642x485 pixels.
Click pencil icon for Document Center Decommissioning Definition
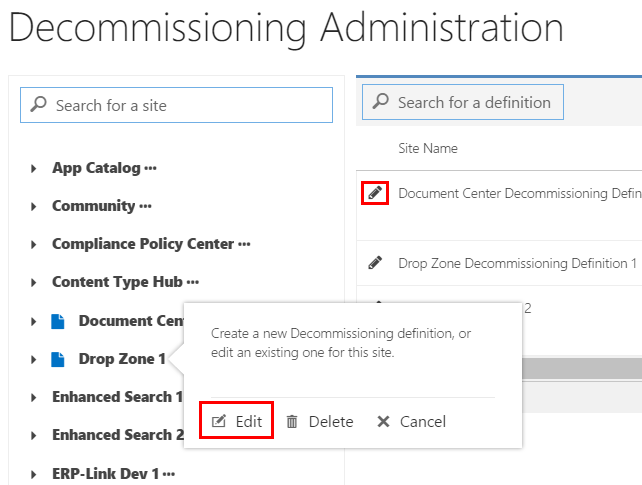pyautogui.click(x=375, y=193)
